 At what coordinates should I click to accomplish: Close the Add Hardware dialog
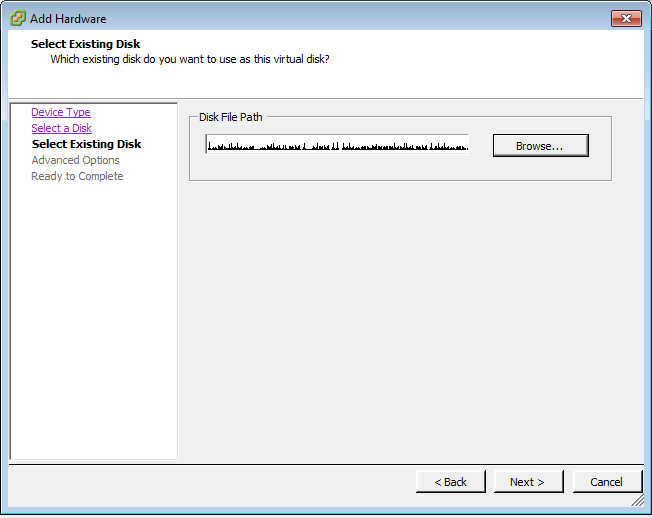point(626,18)
